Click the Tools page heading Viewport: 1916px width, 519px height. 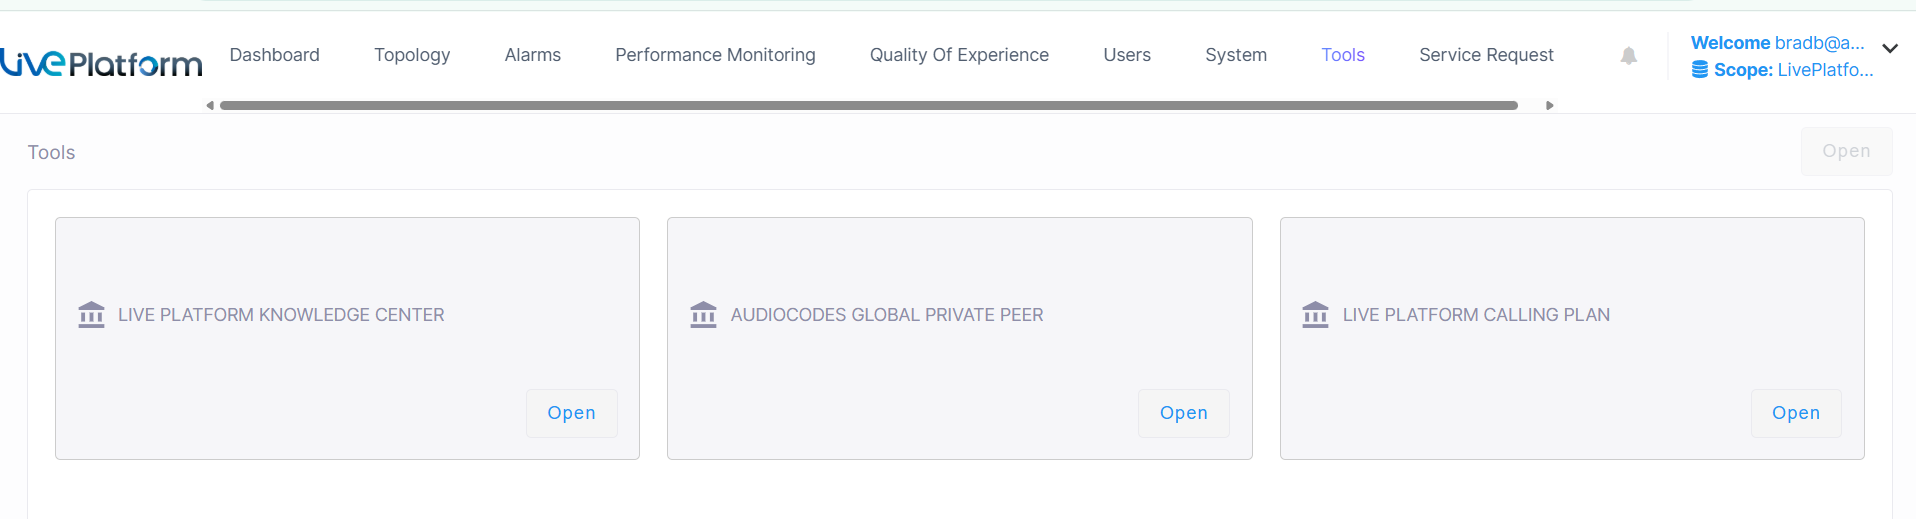coord(51,152)
